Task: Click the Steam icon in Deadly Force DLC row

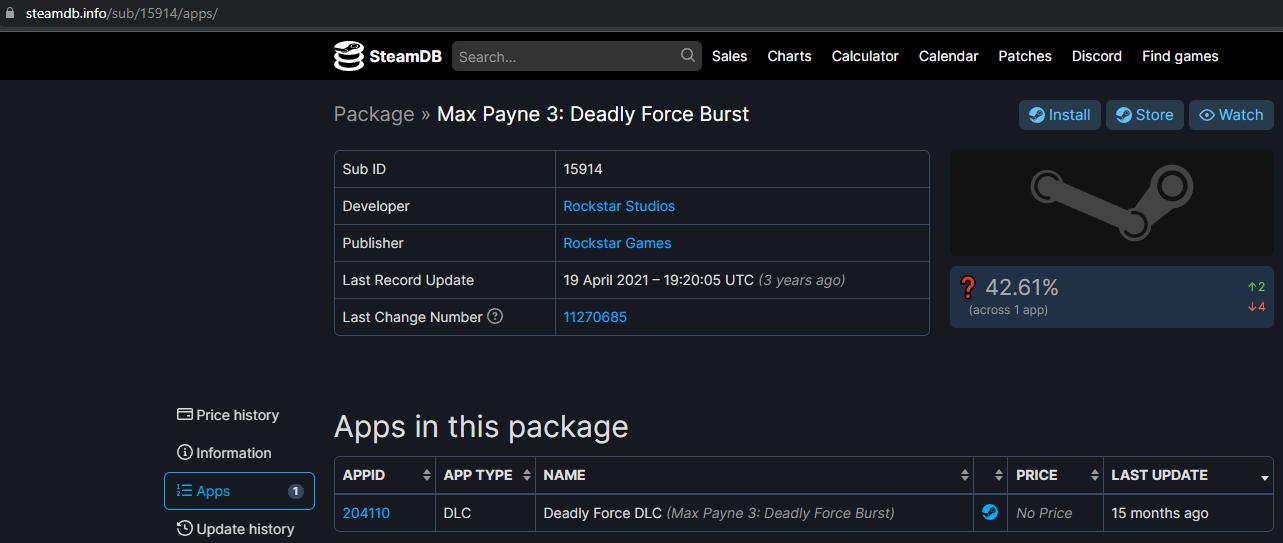Action: tap(989, 513)
